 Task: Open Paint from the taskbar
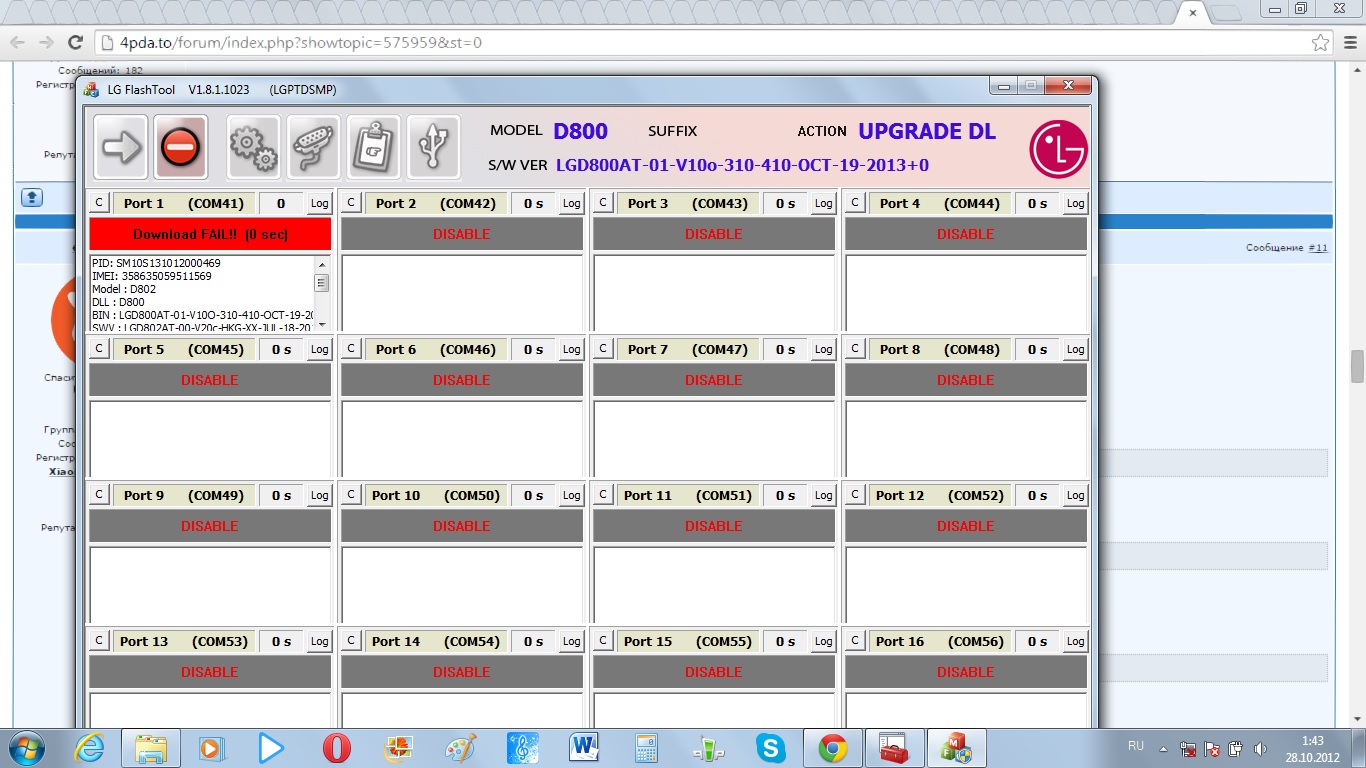point(461,748)
